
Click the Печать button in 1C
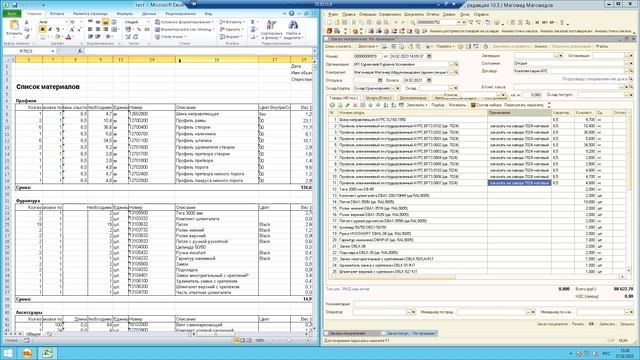(578, 324)
